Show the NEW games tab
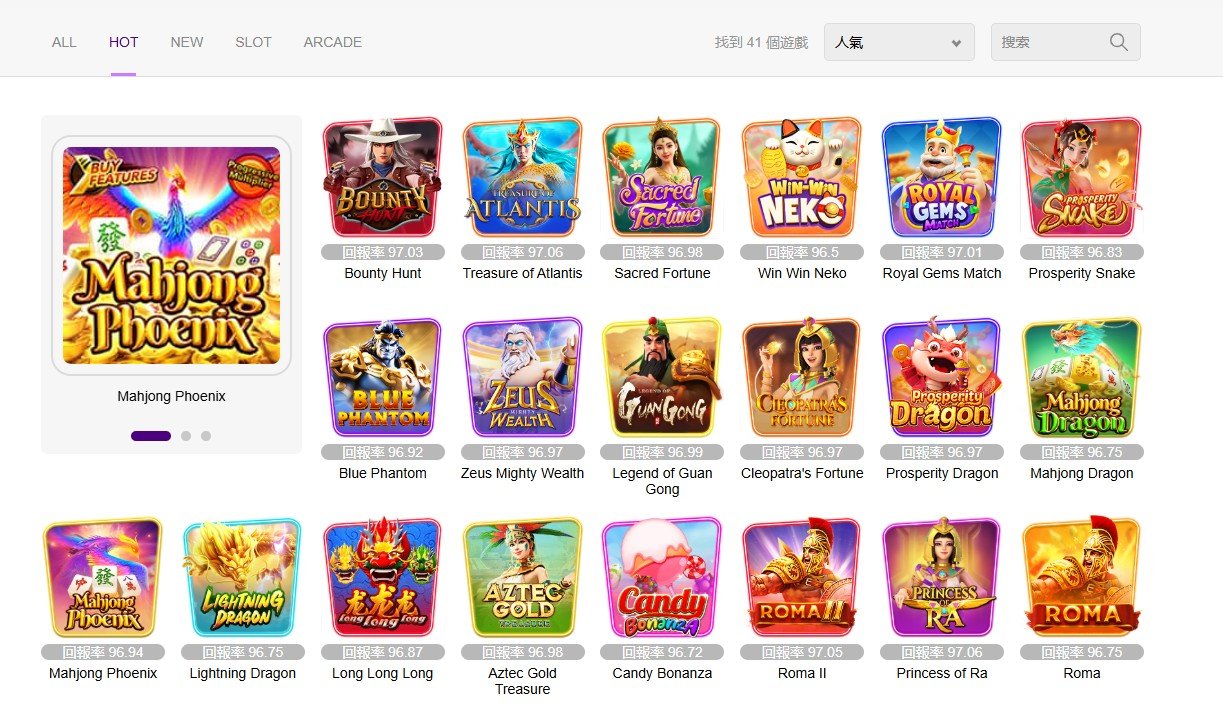Screen dimensions: 1223x710 [187, 42]
